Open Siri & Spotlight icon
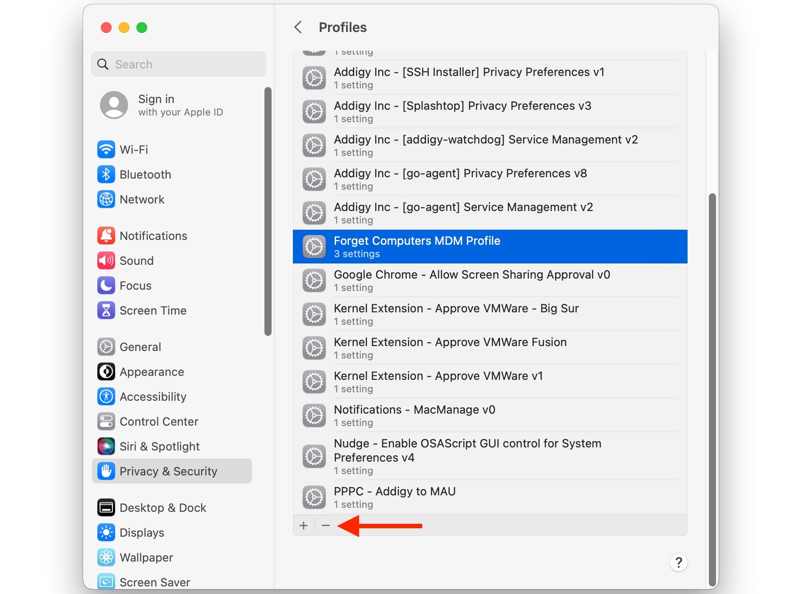 (x=106, y=446)
